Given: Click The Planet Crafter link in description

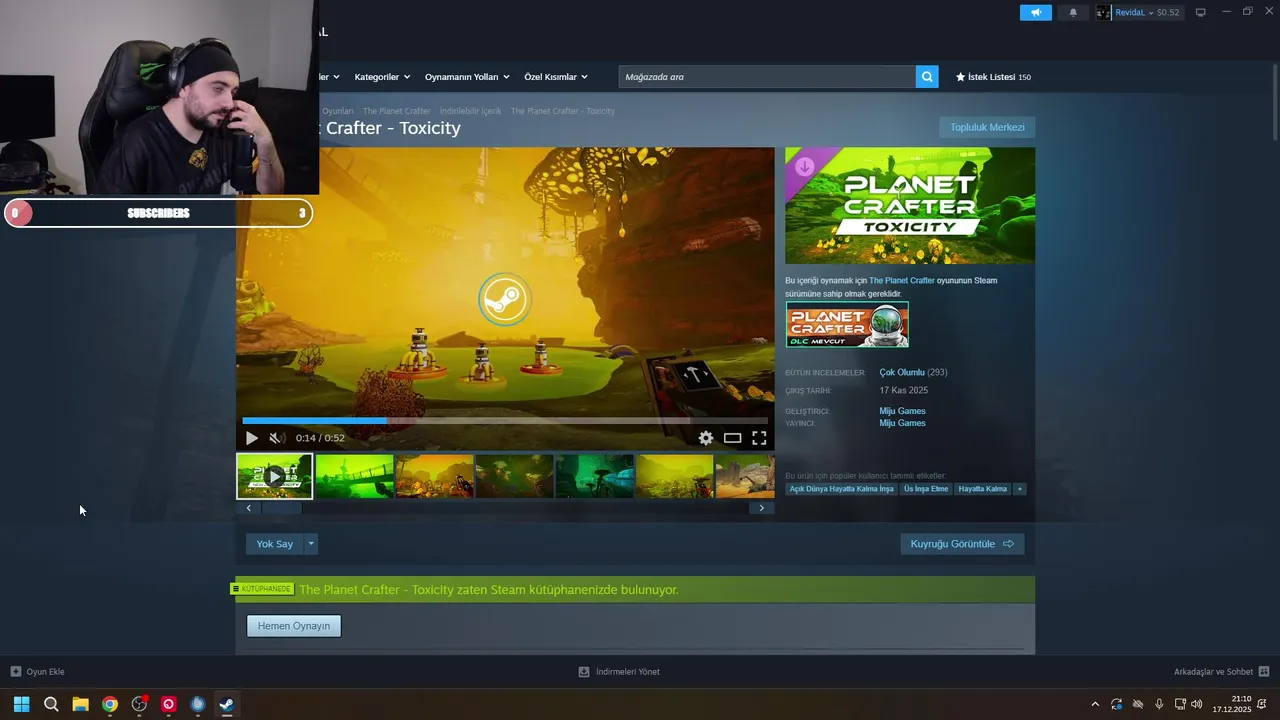Looking at the screenshot, I should coord(902,281).
